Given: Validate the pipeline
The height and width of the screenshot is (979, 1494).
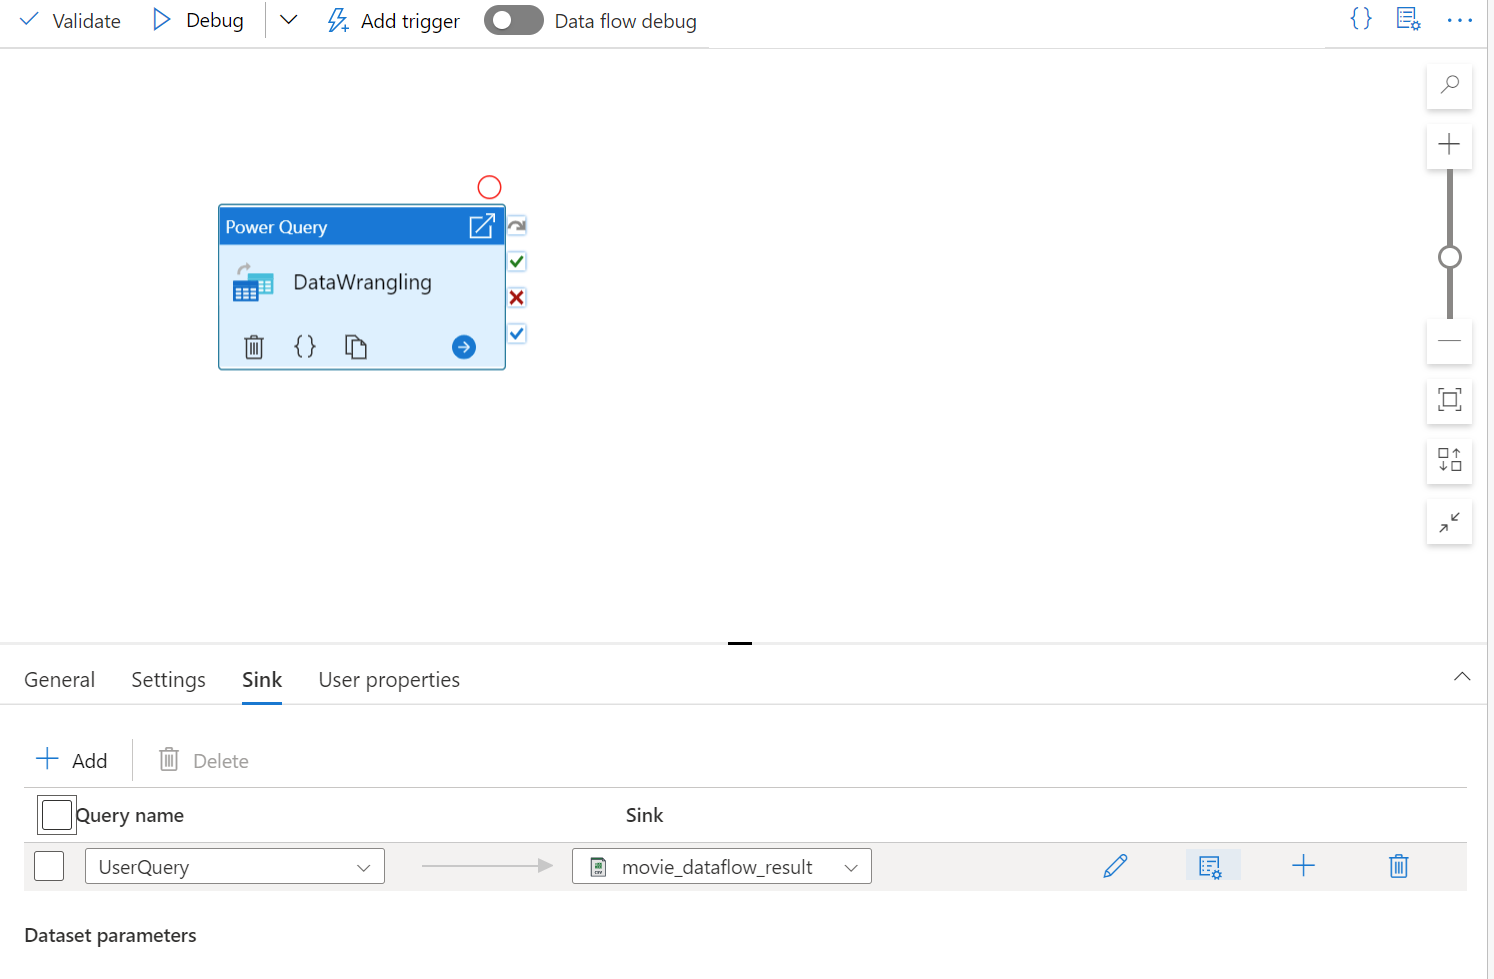Looking at the screenshot, I should pyautogui.click(x=69, y=20).
